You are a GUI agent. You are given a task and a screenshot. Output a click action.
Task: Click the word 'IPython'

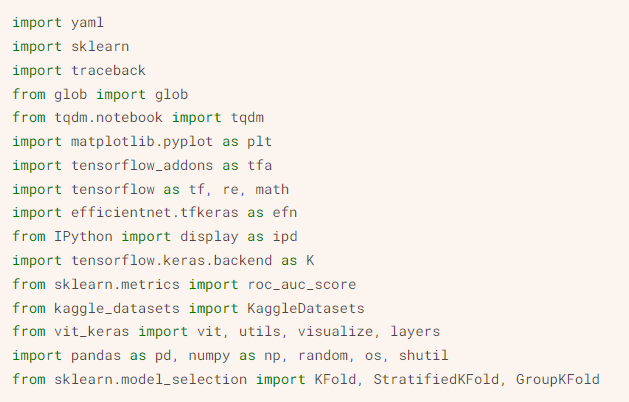[82, 238]
